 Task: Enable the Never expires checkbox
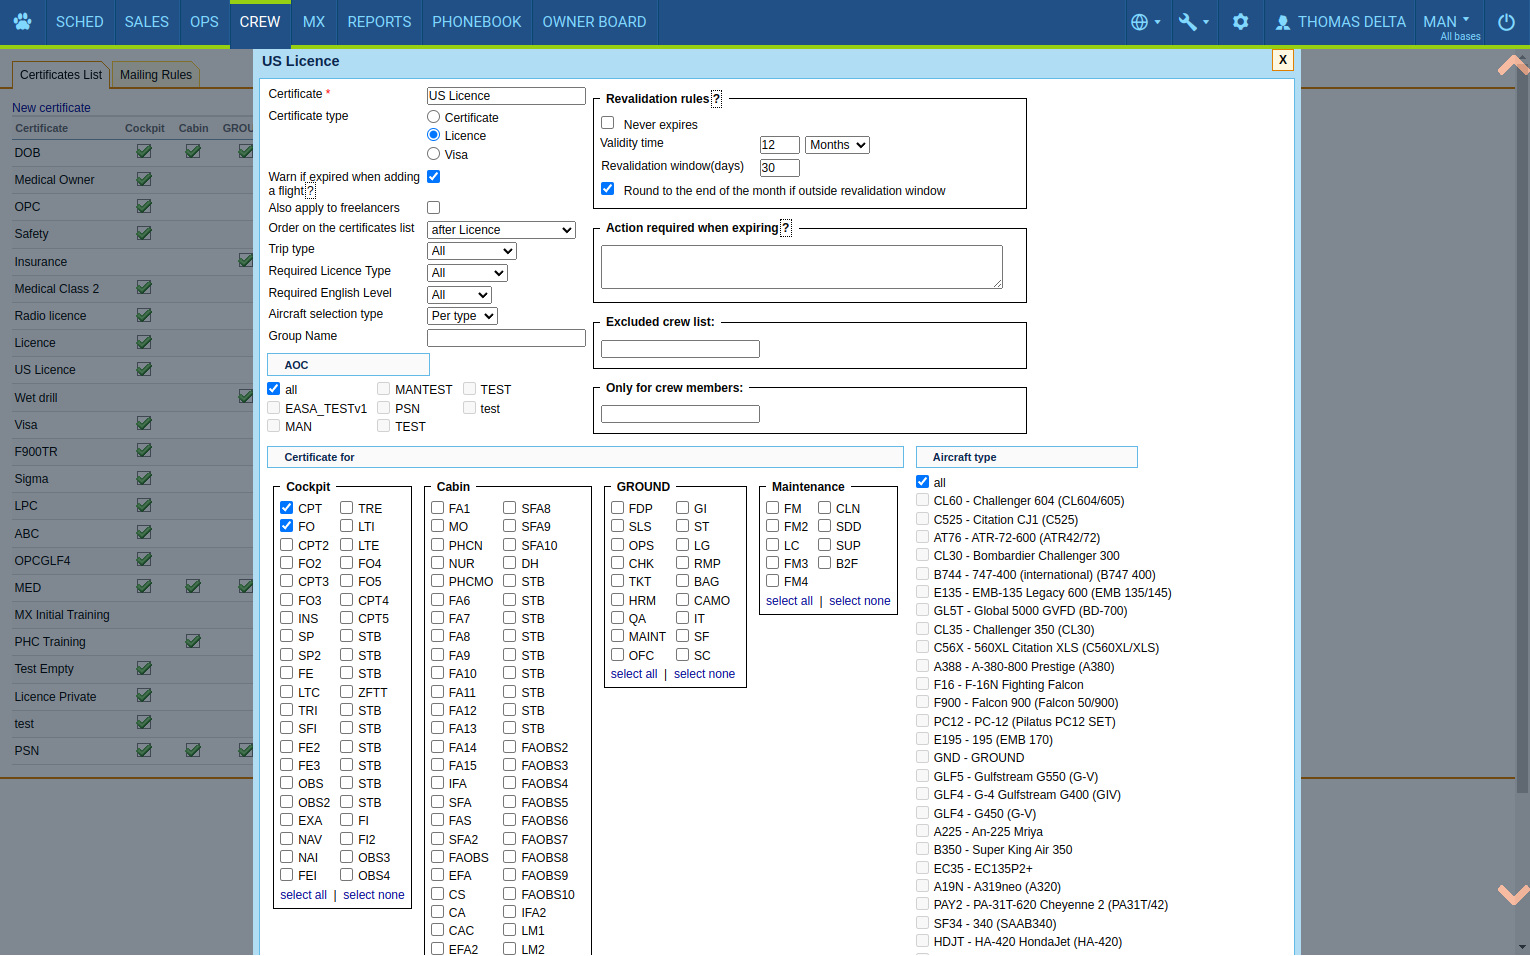607,123
